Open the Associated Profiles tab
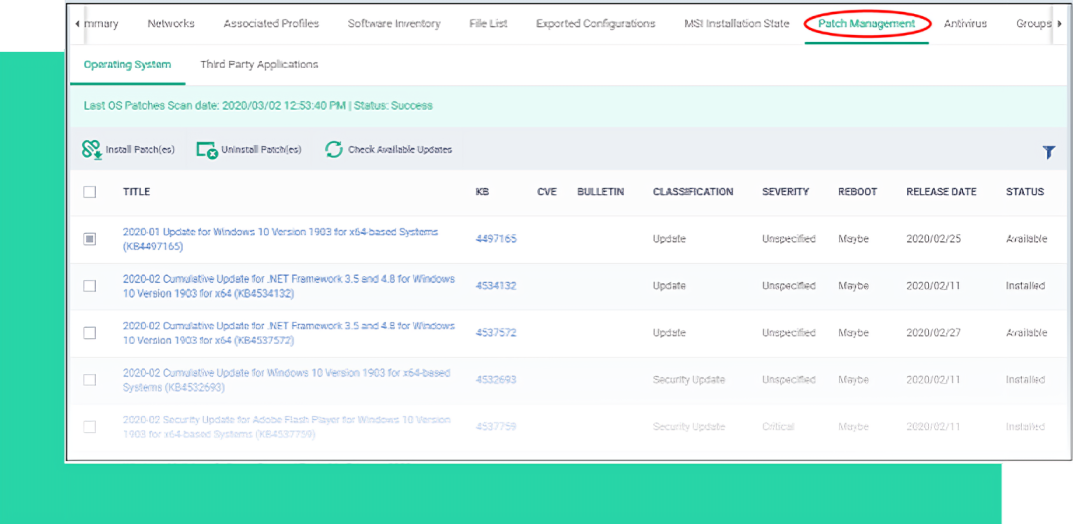 click(x=271, y=23)
